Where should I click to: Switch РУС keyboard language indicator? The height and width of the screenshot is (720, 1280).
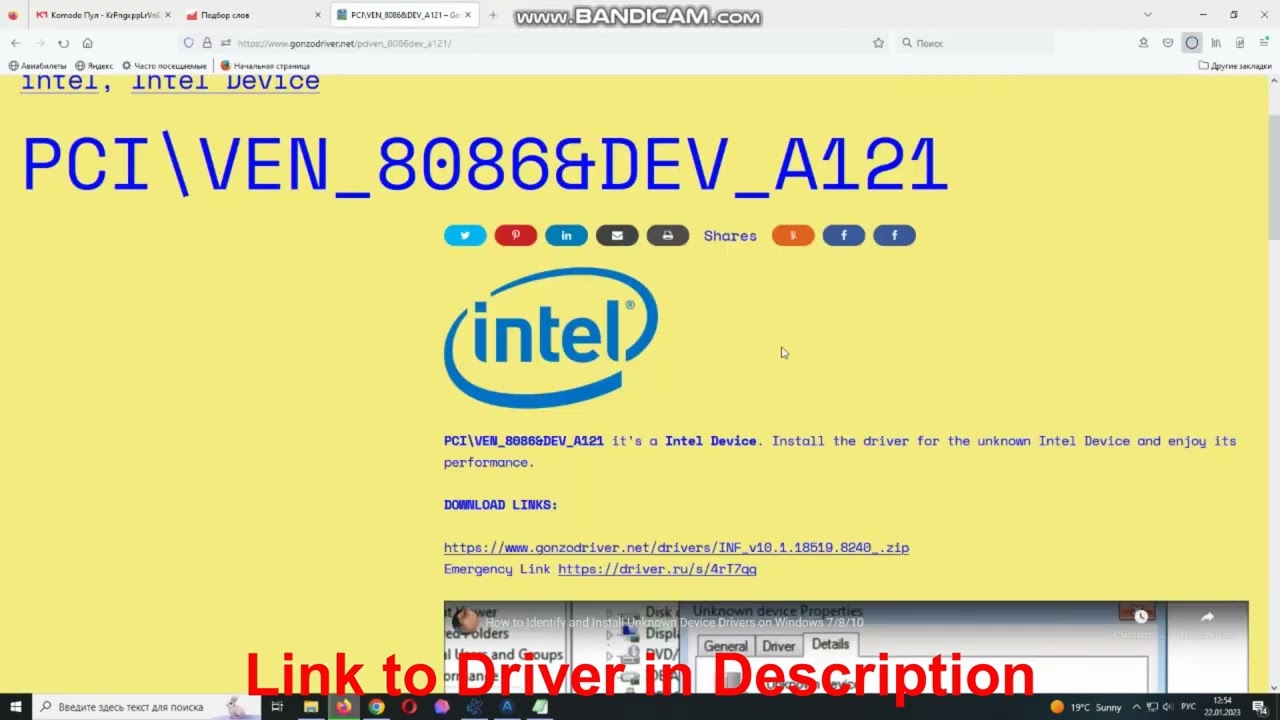coord(1188,707)
